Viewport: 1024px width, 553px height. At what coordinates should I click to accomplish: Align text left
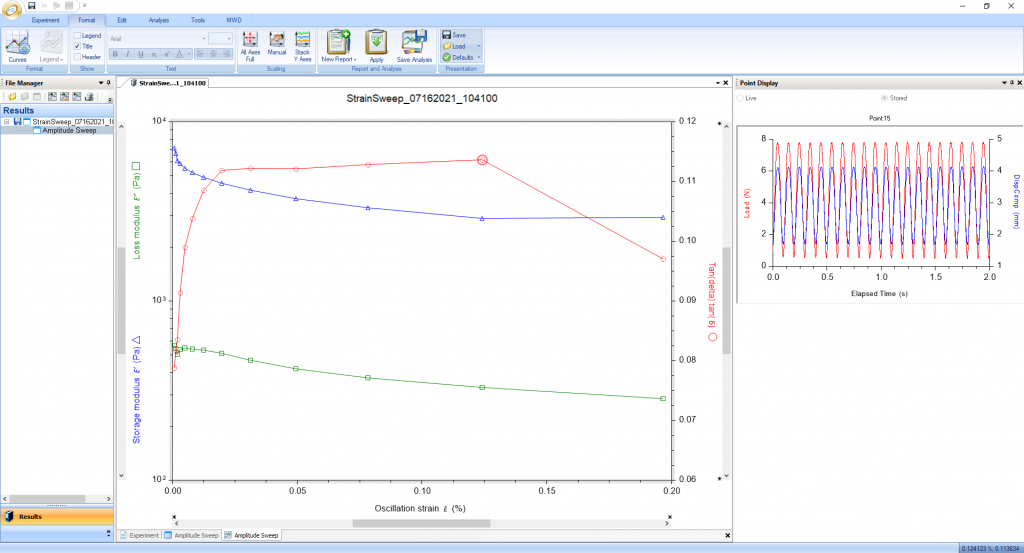point(200,54)
